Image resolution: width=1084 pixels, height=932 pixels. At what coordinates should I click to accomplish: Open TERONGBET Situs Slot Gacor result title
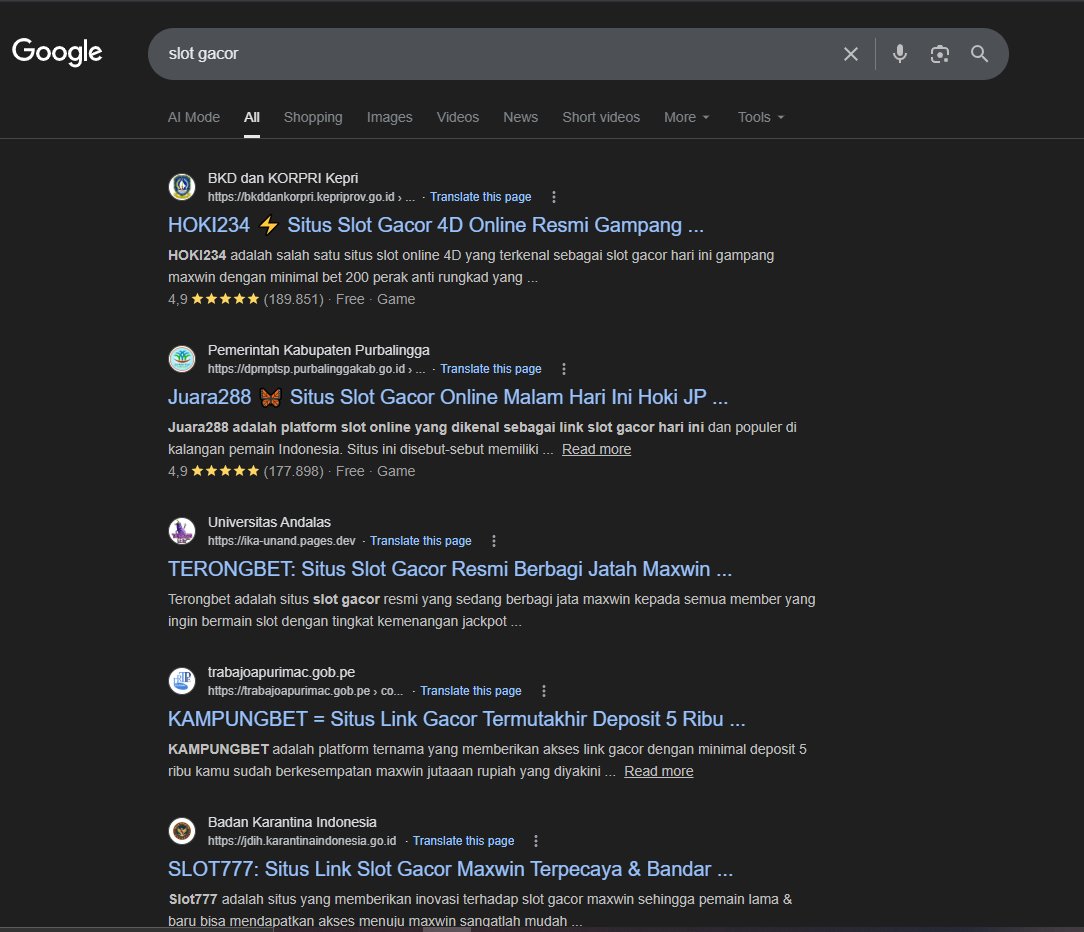pos(450,570)
